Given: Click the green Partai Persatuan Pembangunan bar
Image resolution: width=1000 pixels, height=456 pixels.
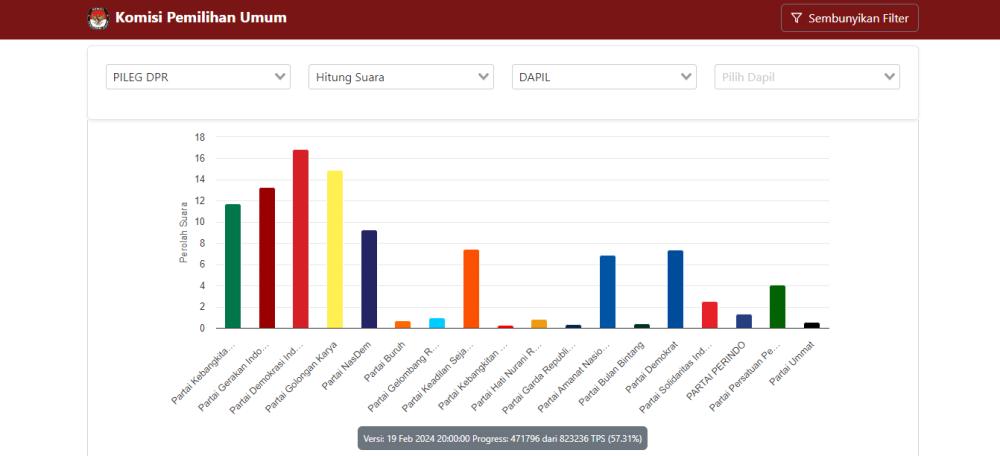Looking at the screenshot, I should click(777, 307).
